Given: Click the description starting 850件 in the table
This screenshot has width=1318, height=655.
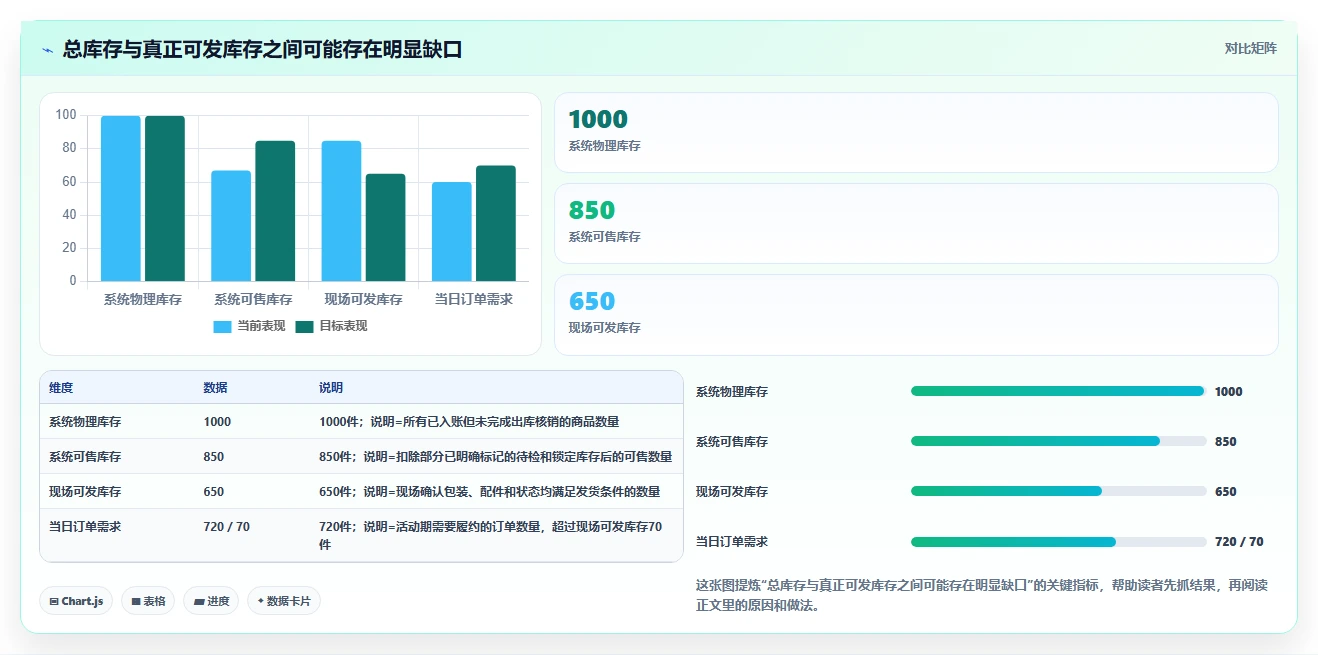Looking at the screenshot, I should [496, 457].
